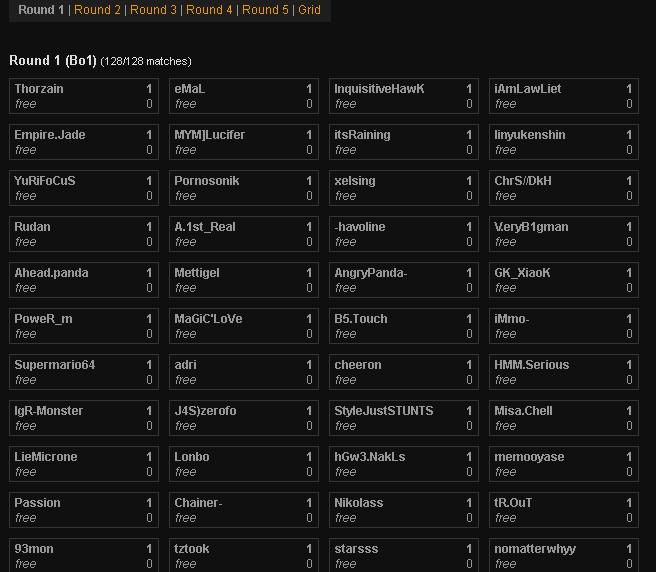Click the Round 1 tab

tap(41, 10)
